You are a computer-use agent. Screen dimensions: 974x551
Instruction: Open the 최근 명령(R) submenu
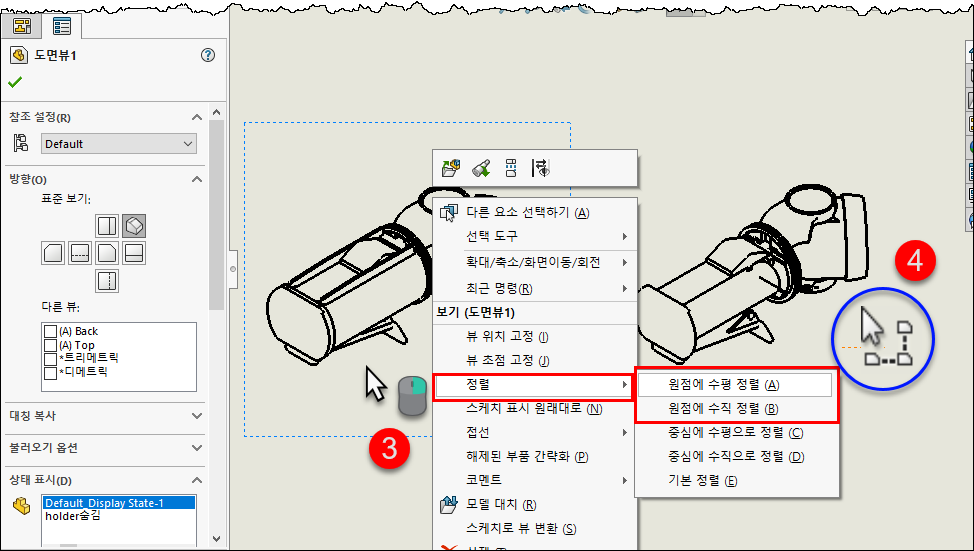tap(535, 288)
